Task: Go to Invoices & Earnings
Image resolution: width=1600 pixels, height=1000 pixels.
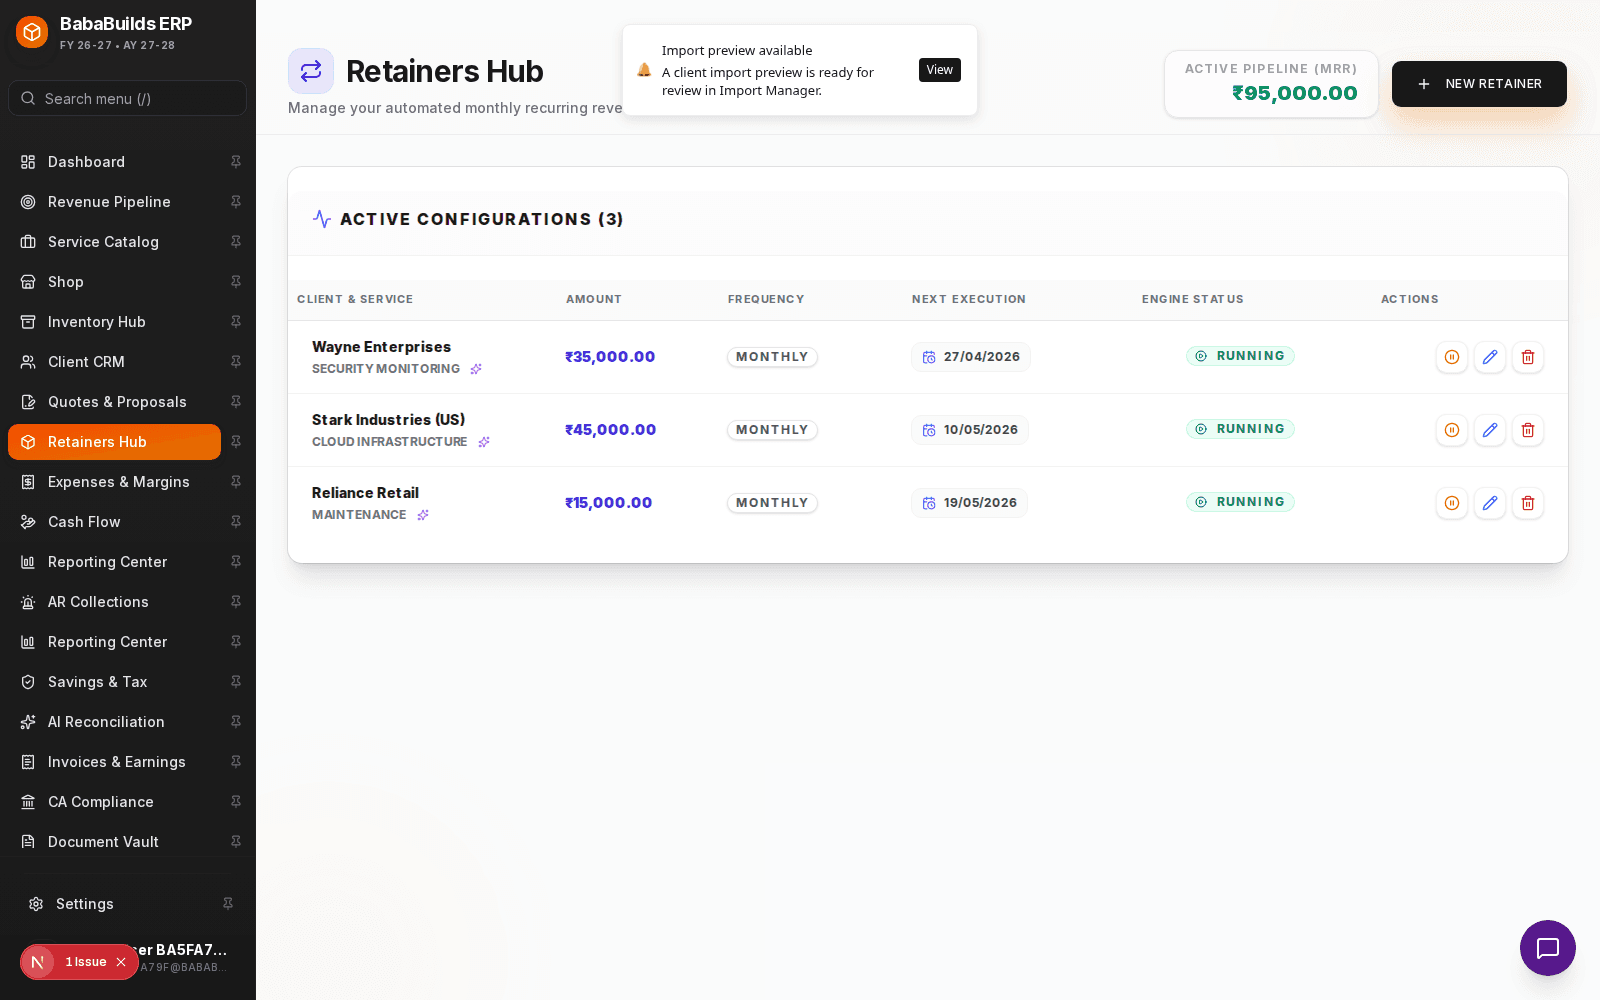Action: click(x=114, y=762)
